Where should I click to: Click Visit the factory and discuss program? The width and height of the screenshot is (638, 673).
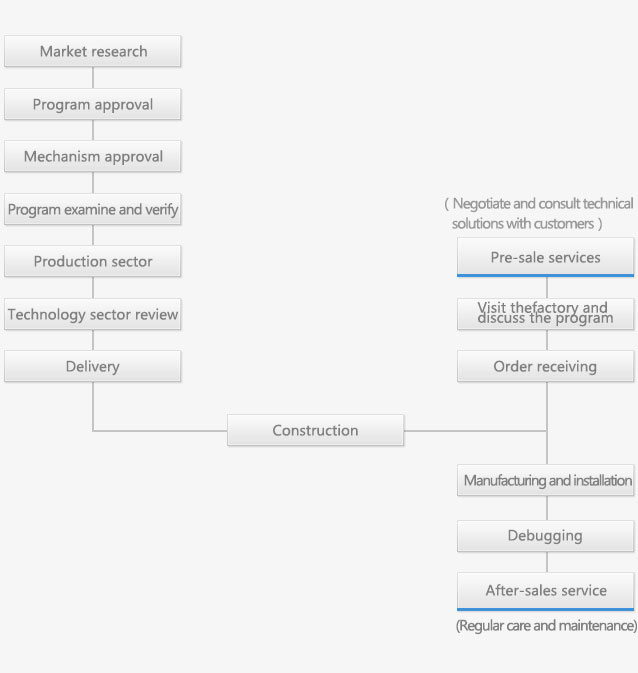tap(546, 314)
